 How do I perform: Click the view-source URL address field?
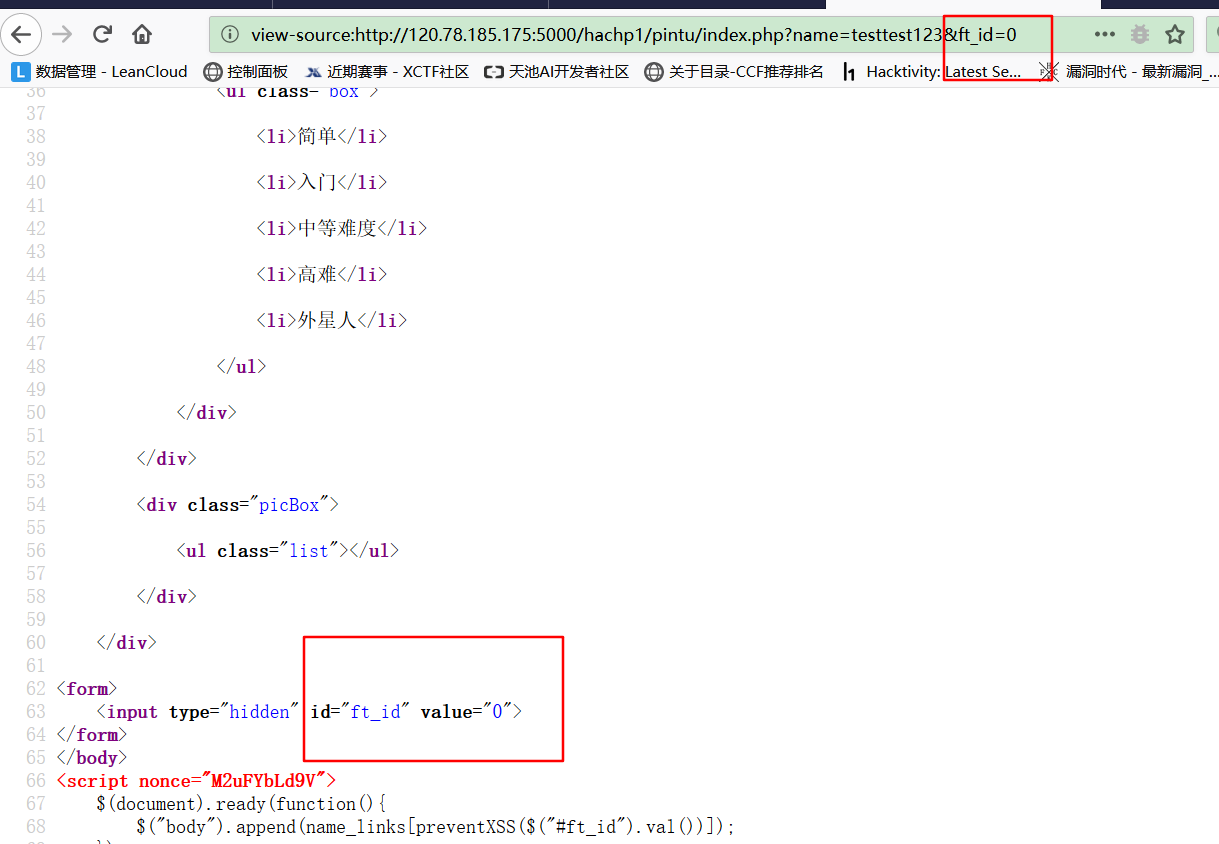pyautogui.click(x=600, y=35)
